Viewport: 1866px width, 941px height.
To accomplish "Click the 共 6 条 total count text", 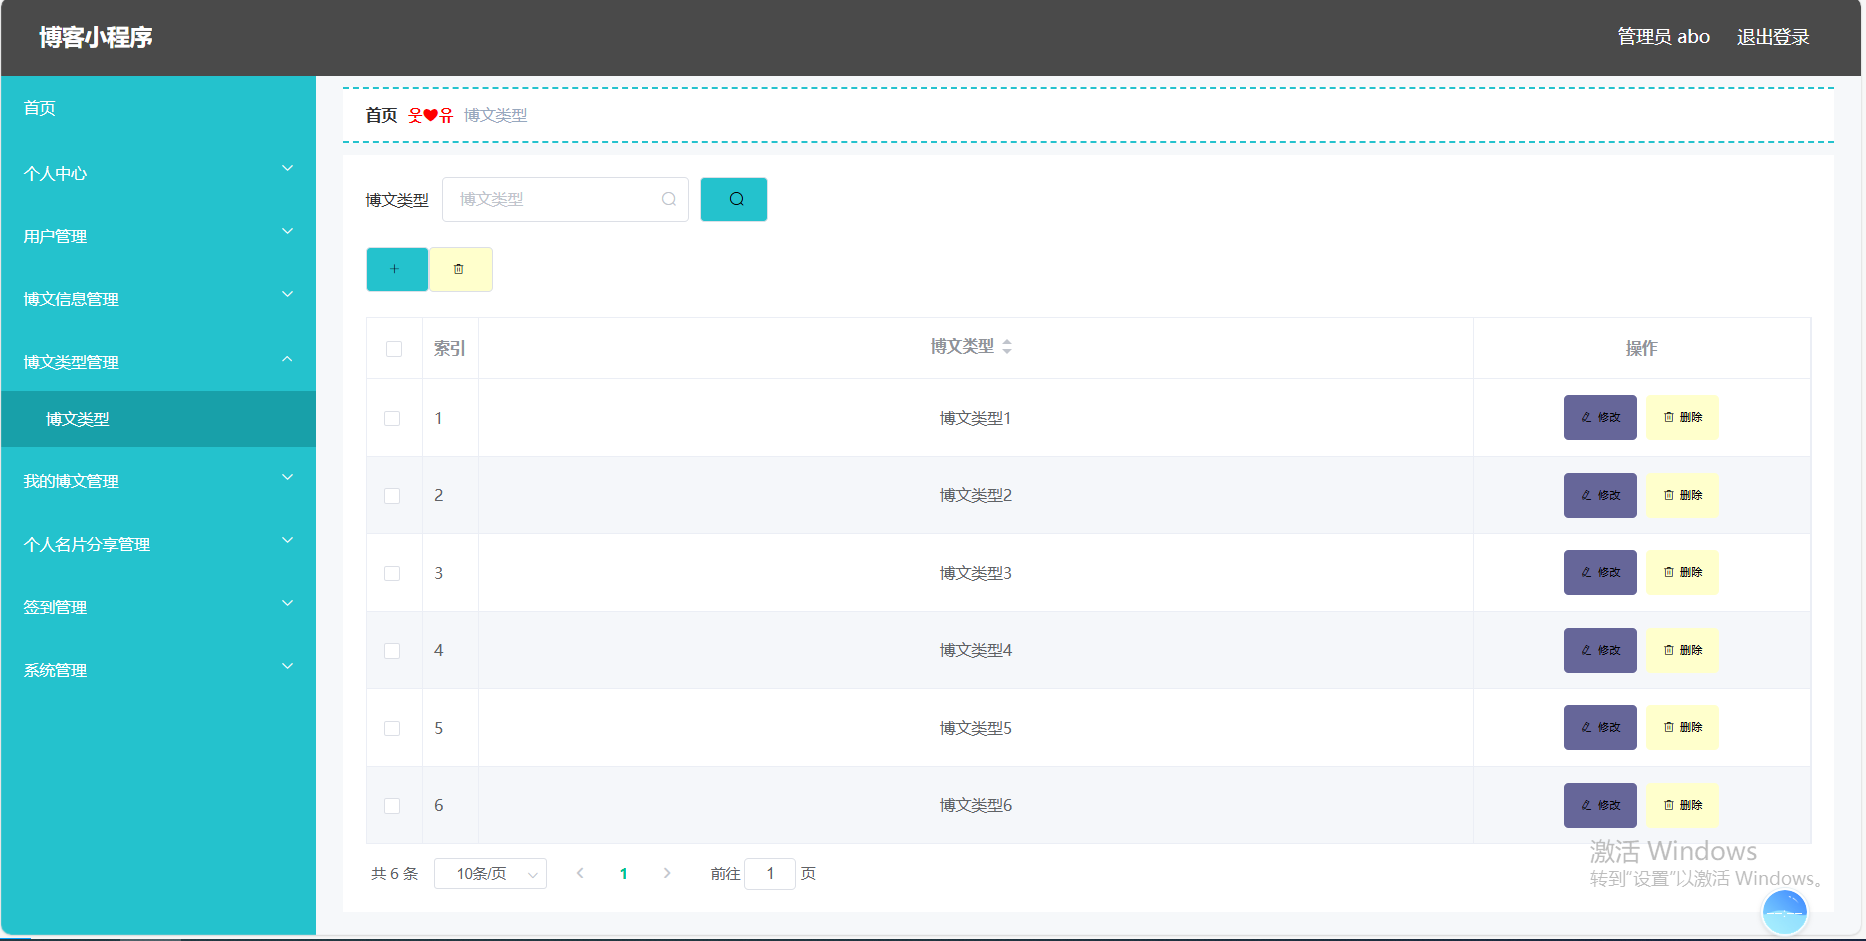I will (394, 873).
